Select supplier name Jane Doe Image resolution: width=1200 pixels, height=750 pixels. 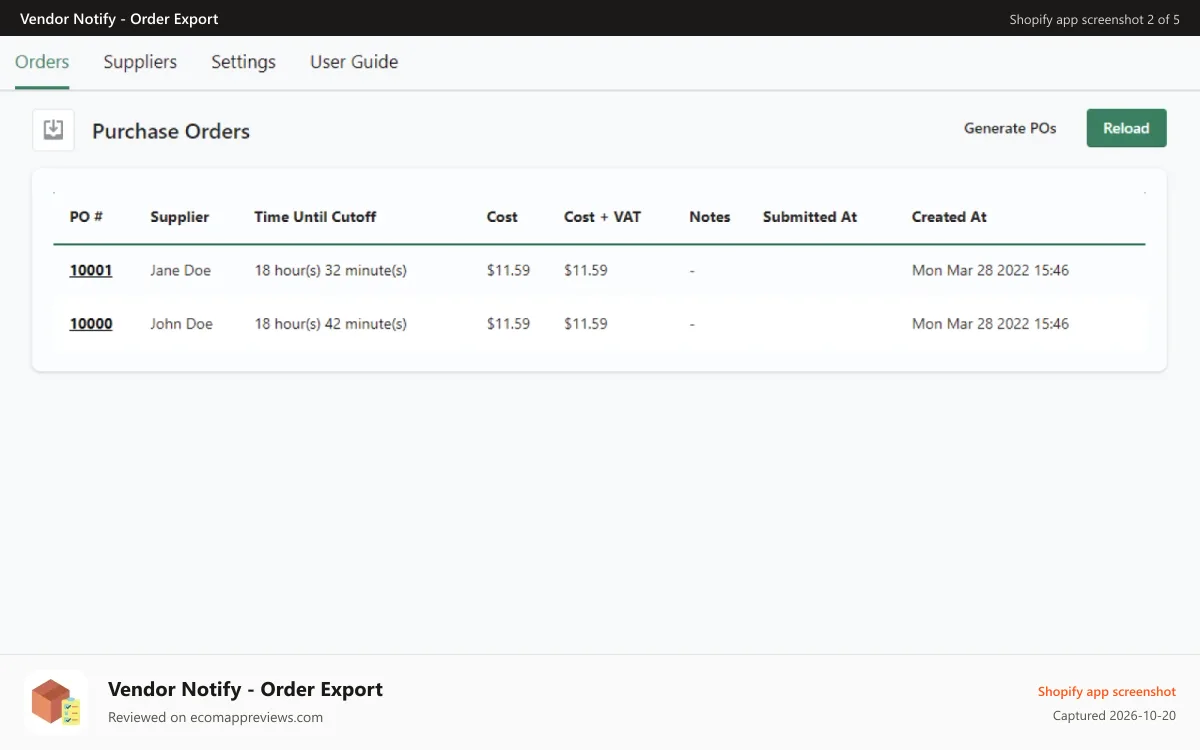[181, 270]
